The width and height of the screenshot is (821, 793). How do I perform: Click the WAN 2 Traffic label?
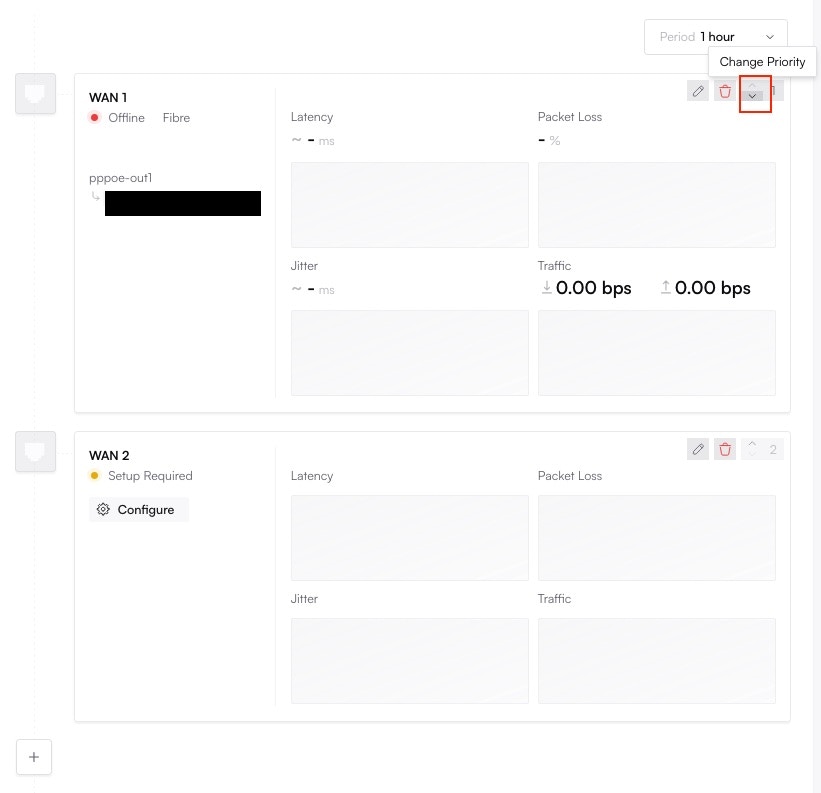554,599
